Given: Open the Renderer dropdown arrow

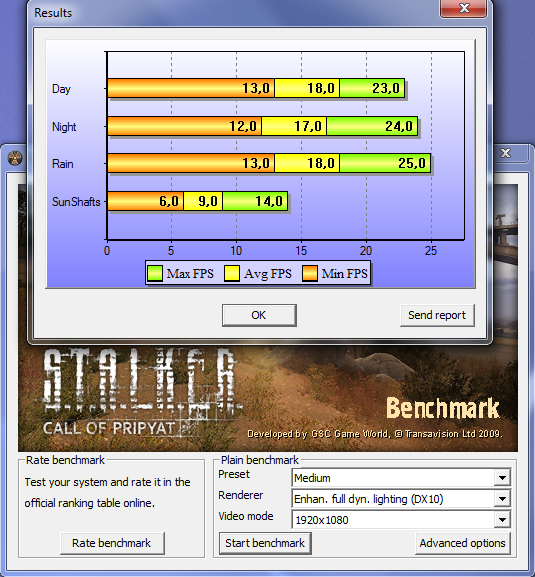Looking at the screenshot, I should [x=502, y=499].
